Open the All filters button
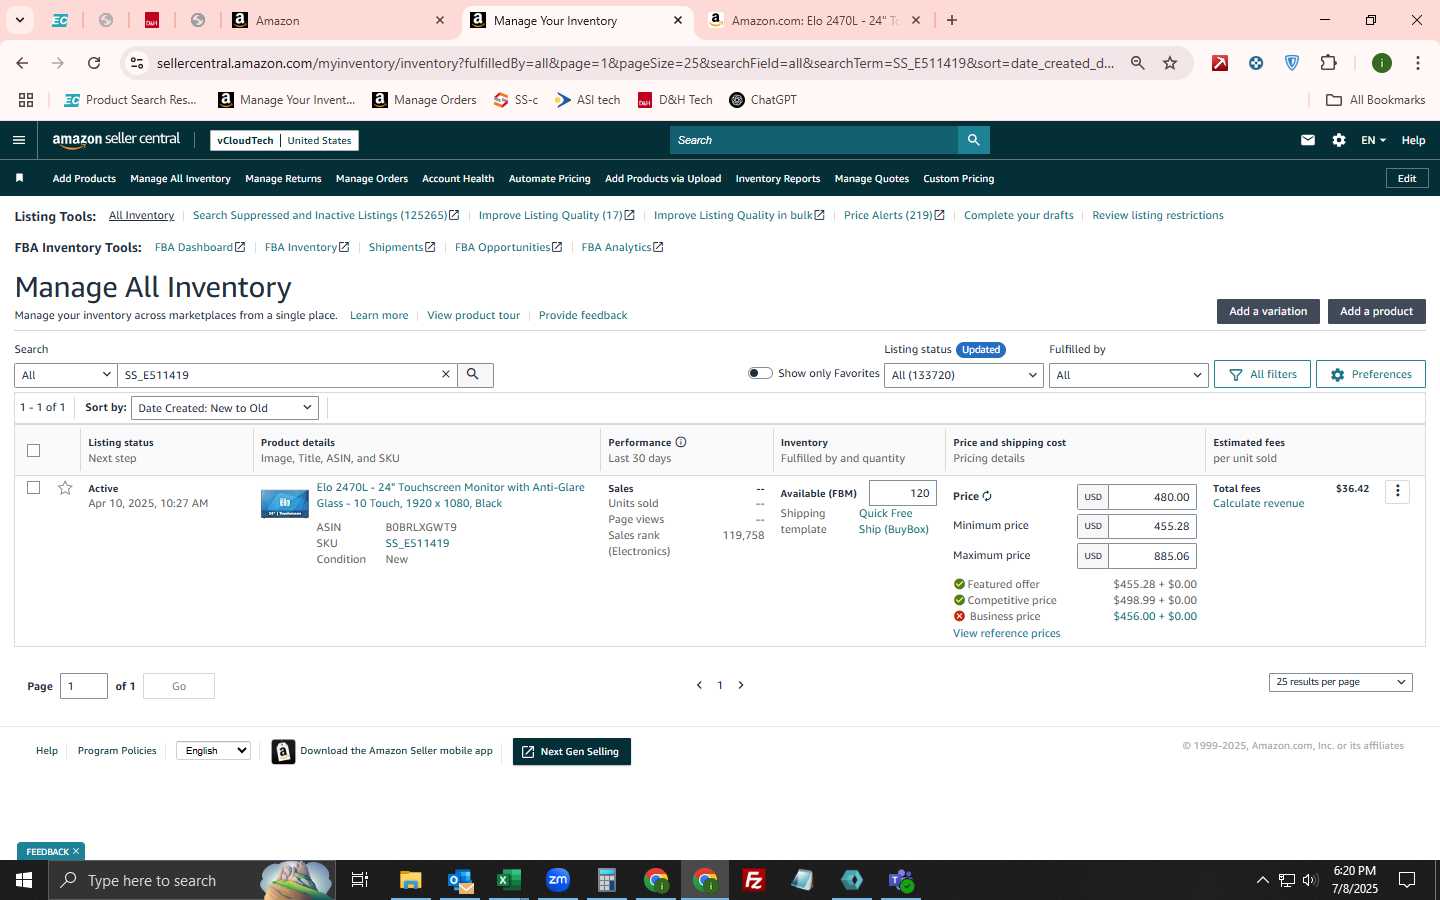The image size is (1440, 900). point(1262,374)
